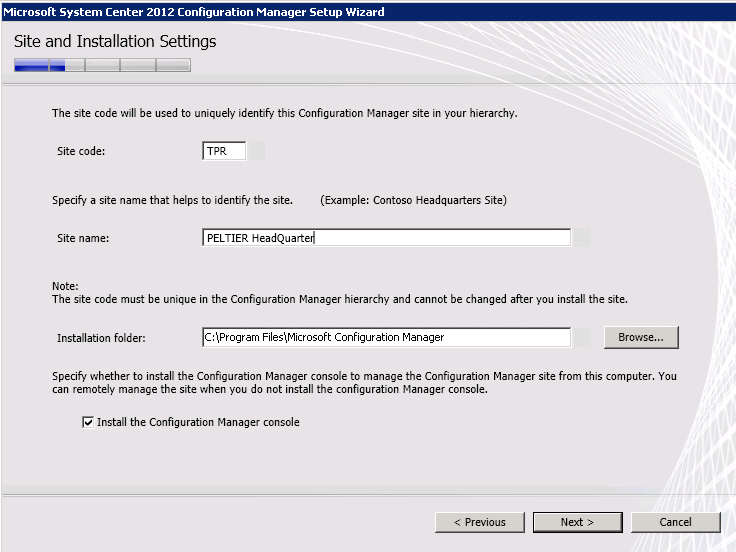Open the Browse... folder dialog
The image size is (736, 552).
641,337
